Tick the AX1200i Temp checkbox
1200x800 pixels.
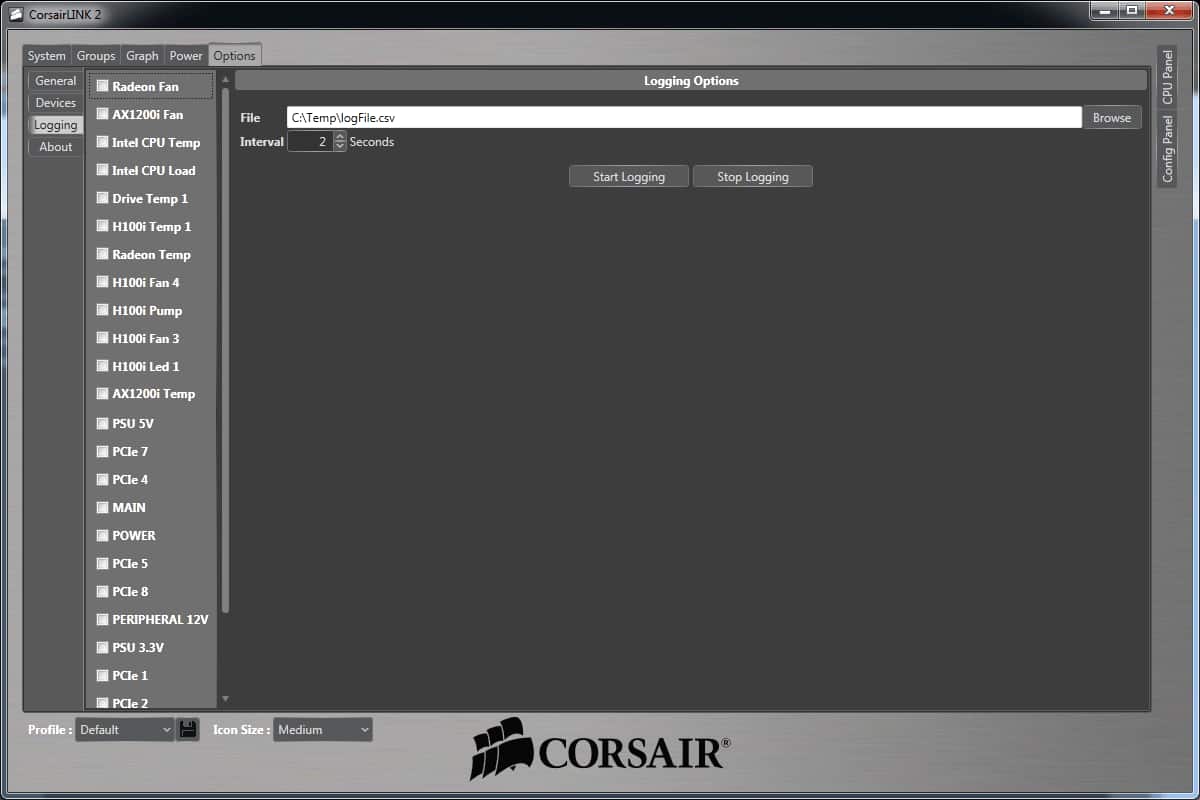pos(102,394)
